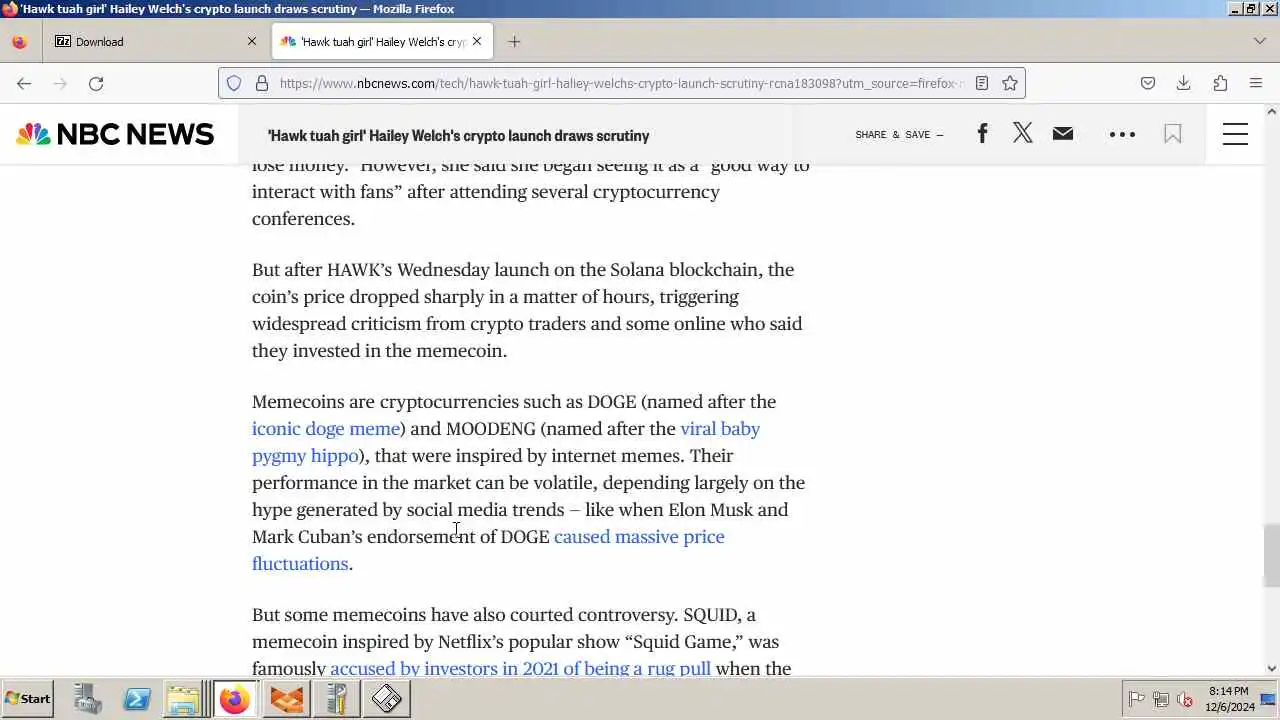This screenshot has height=720, width=1280.
Task: Open the tracking protection shield icon
Action: coord(234,84)
